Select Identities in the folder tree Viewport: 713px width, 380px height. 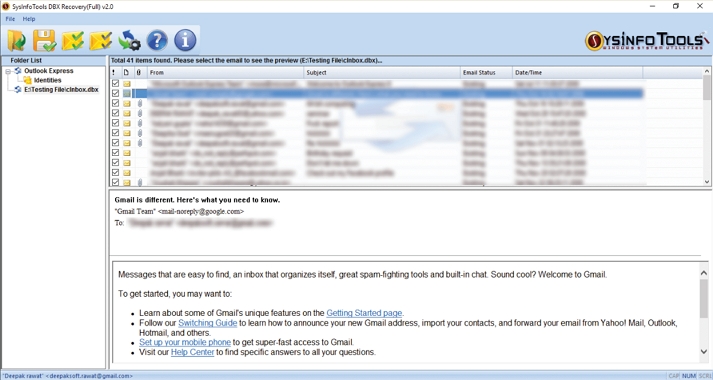pyautogui.click(x=48, y=80)
